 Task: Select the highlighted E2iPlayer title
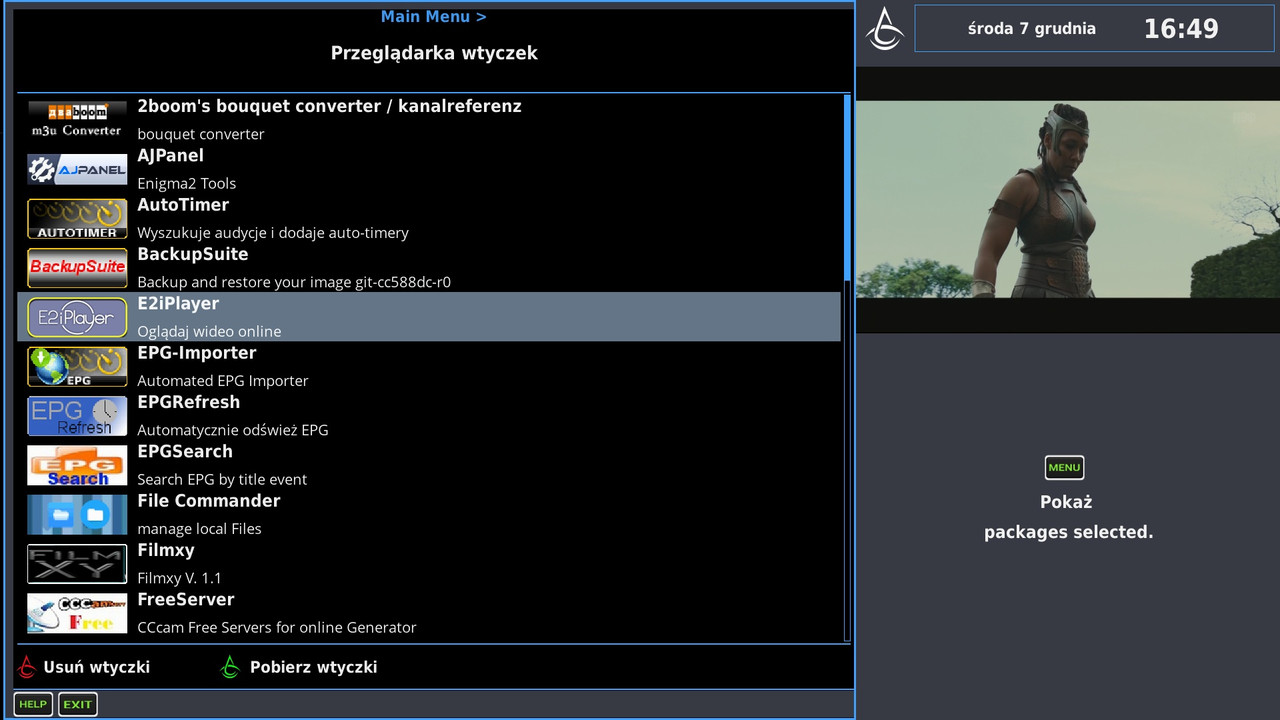click(x=178, y=303)
